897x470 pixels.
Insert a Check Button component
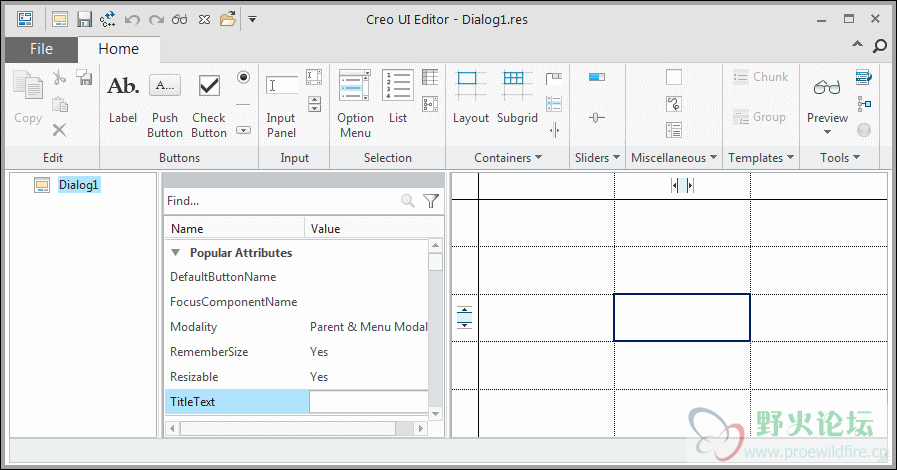pyautogui.click(x=209, y=106)
